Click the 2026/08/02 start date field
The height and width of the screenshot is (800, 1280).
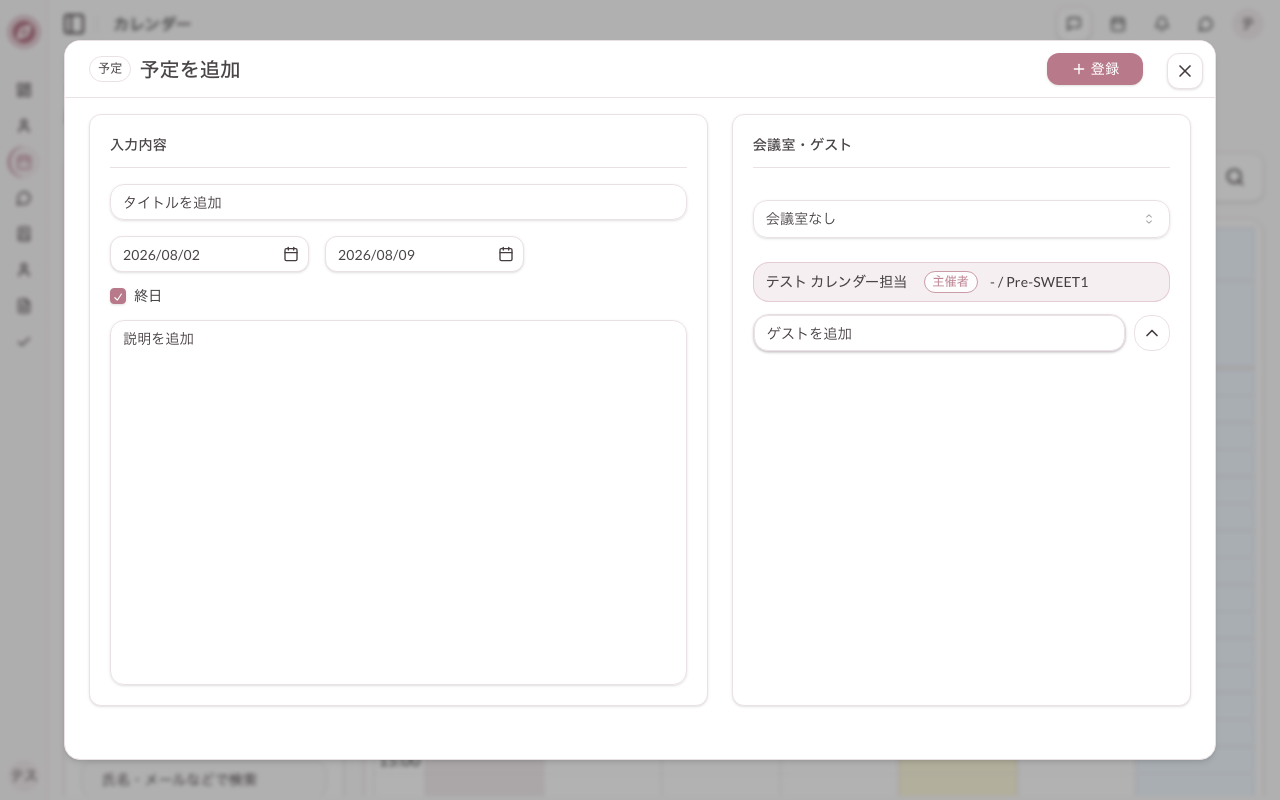click(209, 254)
